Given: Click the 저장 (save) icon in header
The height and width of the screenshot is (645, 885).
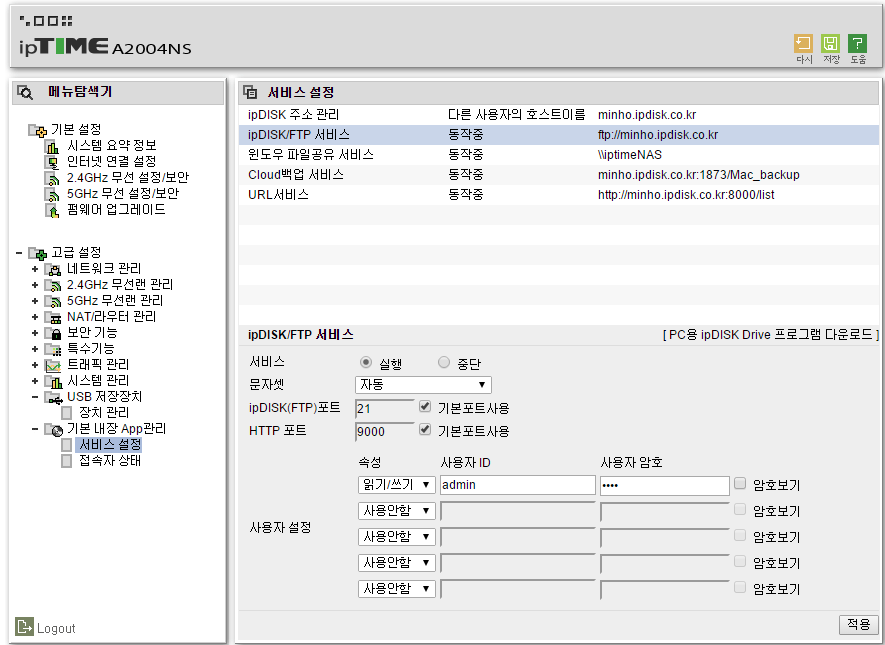Looking at the screenshot, I should coord(830,43).
